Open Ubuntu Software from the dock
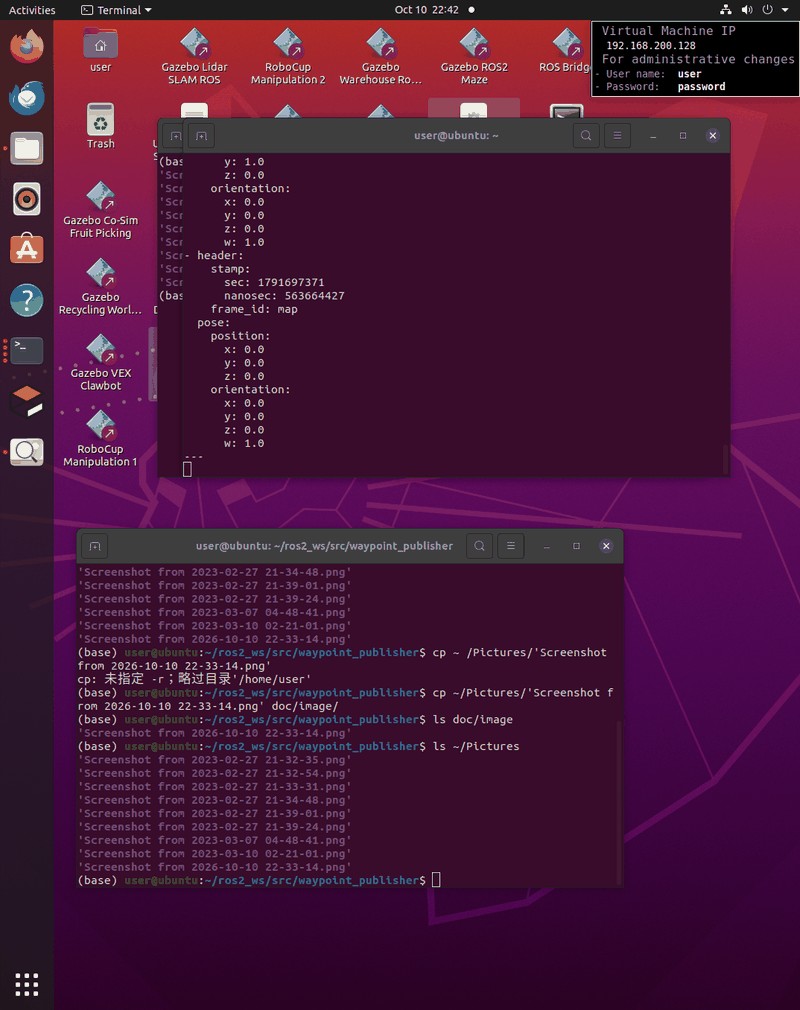Screen dimensions: 800x1010 pyautogui.click(x=26, y=249)
